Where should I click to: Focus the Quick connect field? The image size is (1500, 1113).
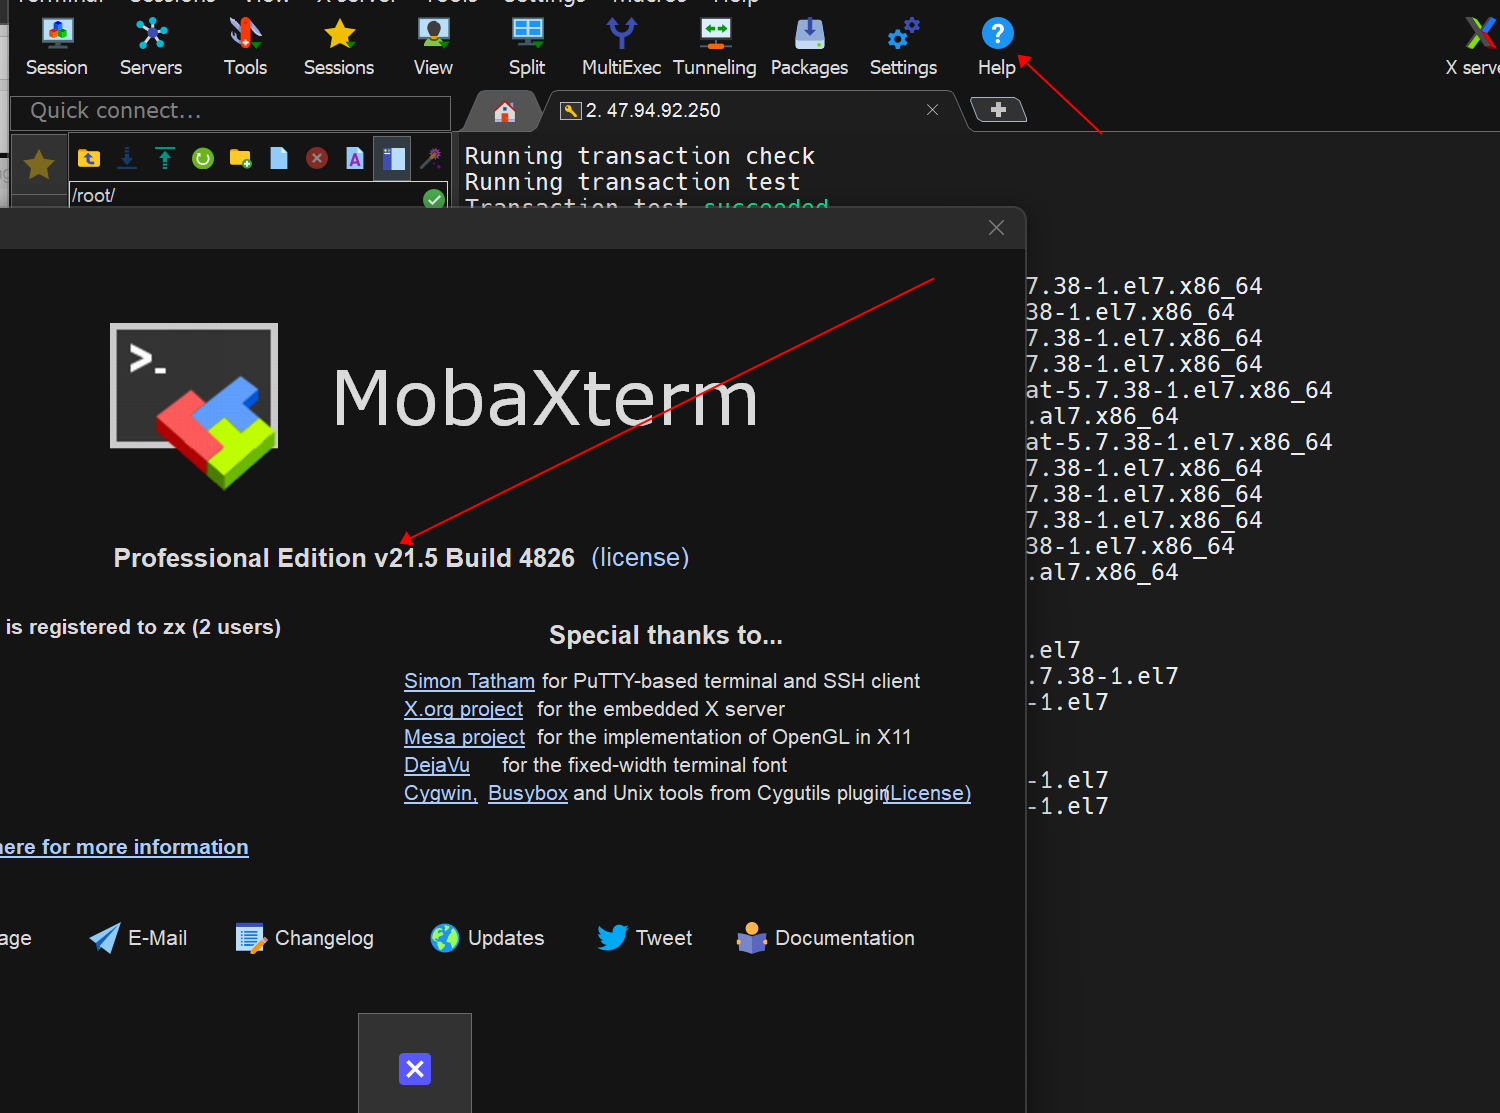230,111
